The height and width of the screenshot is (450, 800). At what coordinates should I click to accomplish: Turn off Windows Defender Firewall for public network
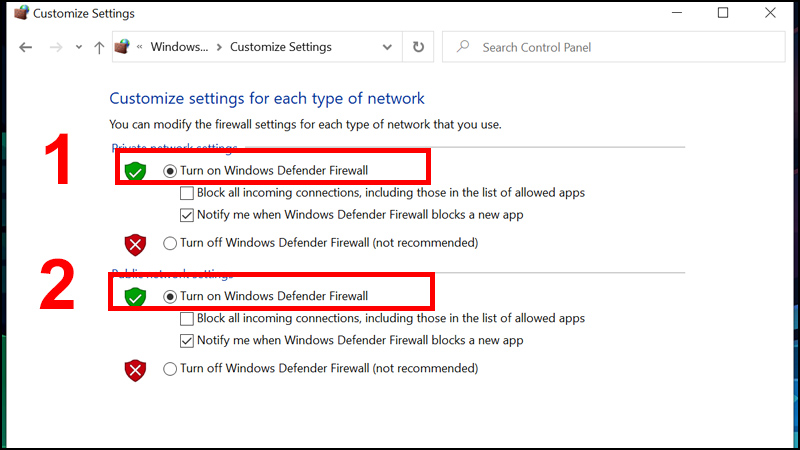point(170,369)
